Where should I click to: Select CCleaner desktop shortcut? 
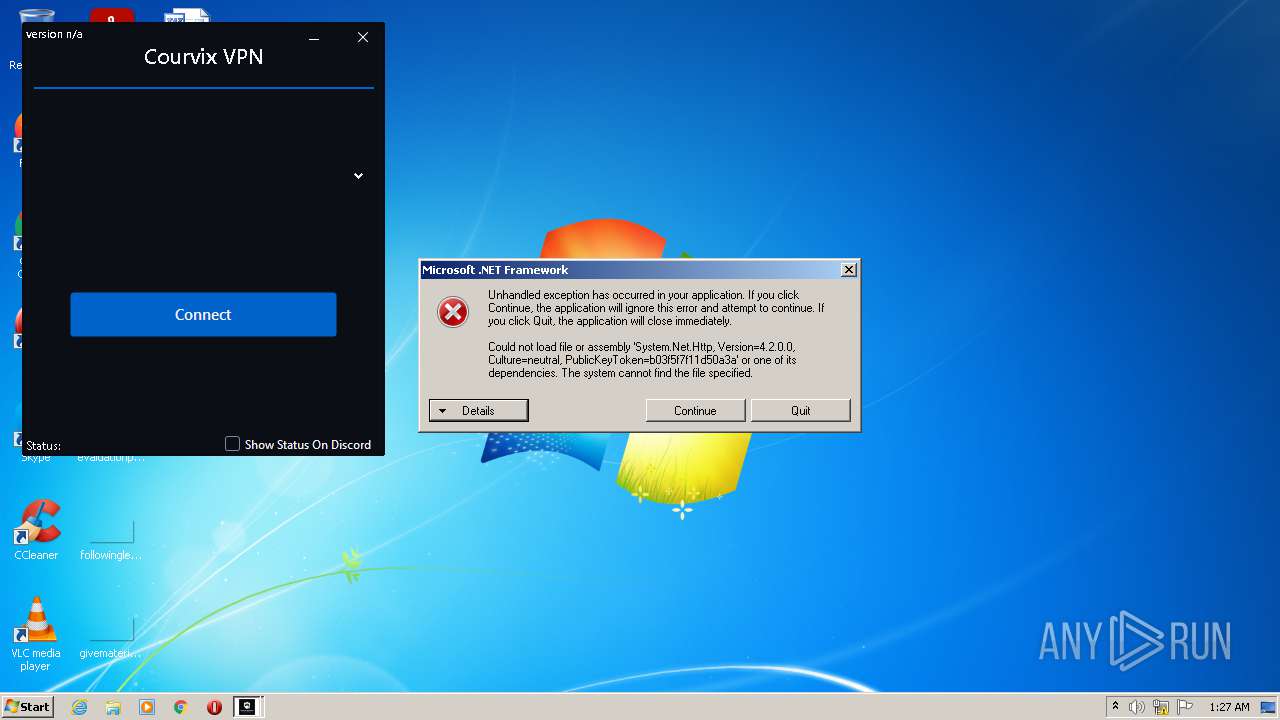tap(36, 531)
